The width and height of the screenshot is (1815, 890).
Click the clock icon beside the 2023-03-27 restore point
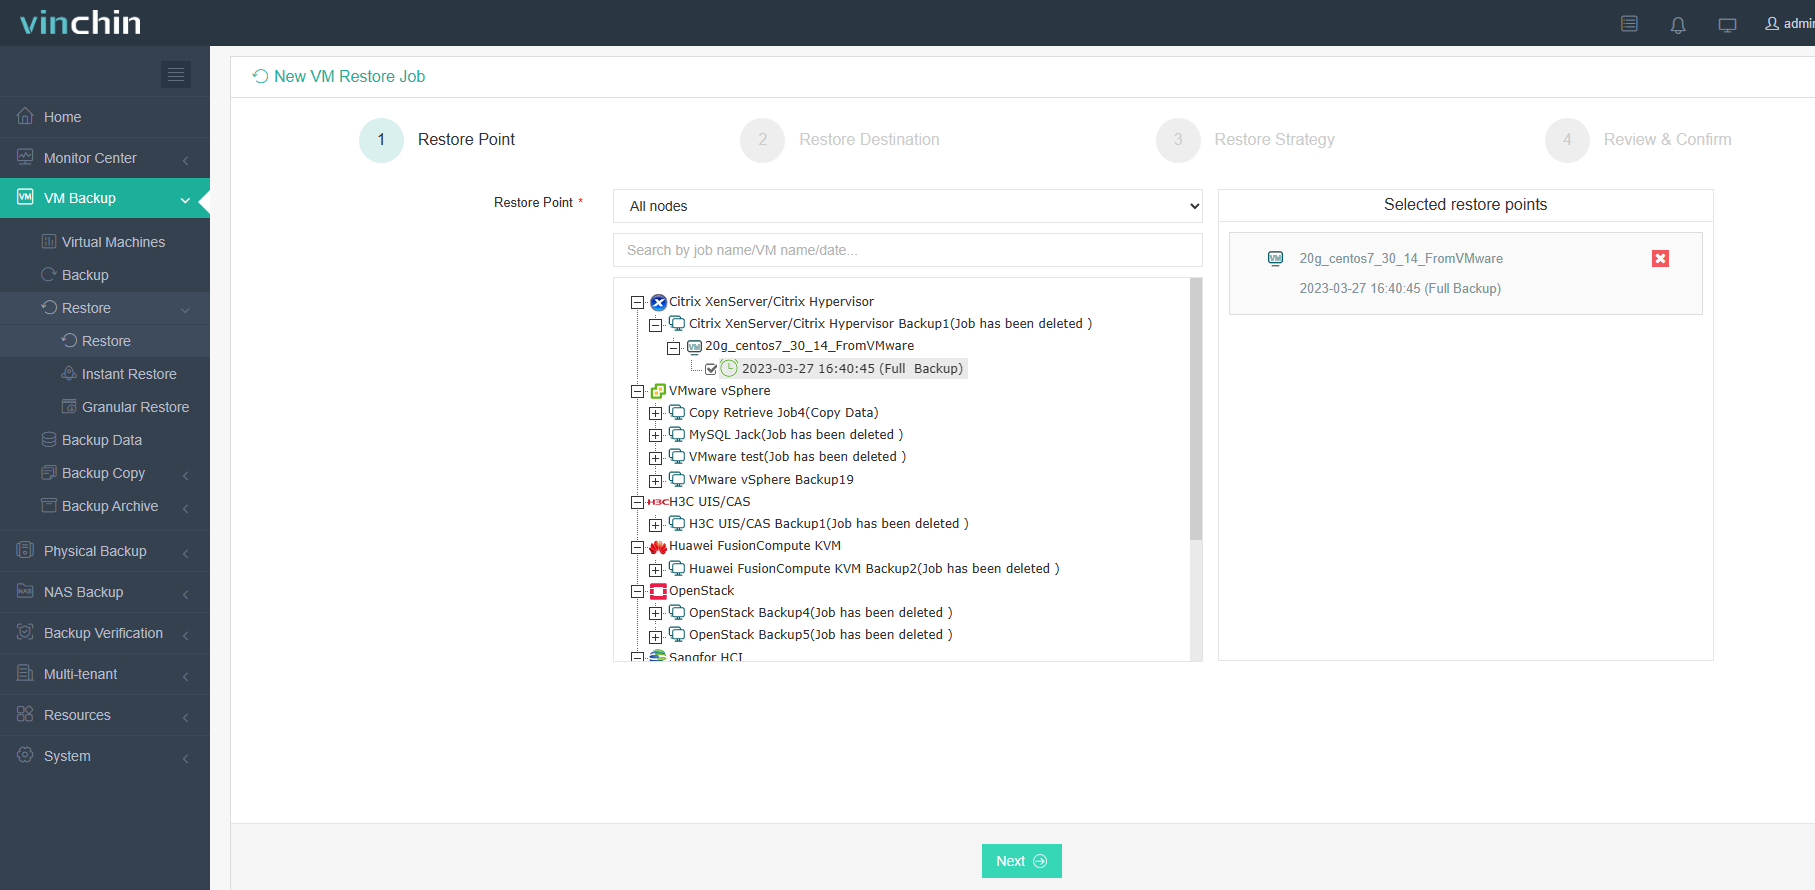tap(729, 368)
